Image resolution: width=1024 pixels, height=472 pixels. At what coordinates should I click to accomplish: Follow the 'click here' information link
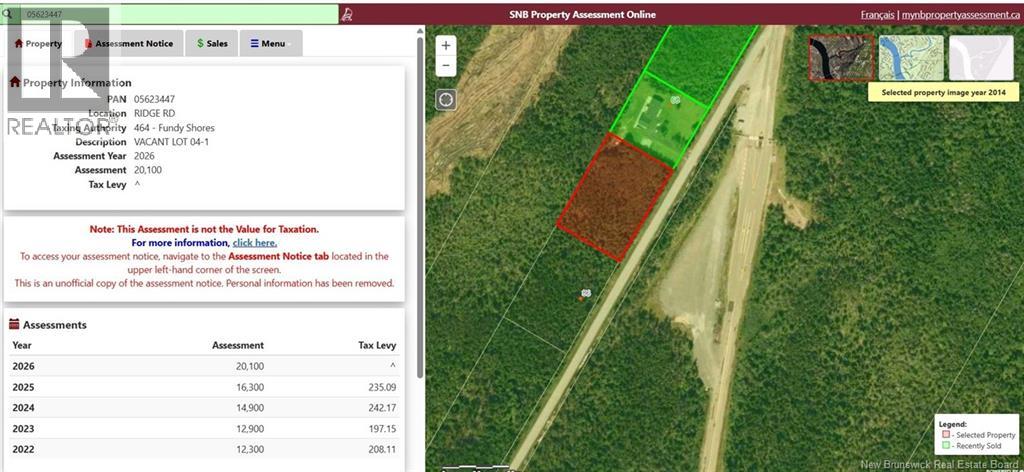(254, 243)
